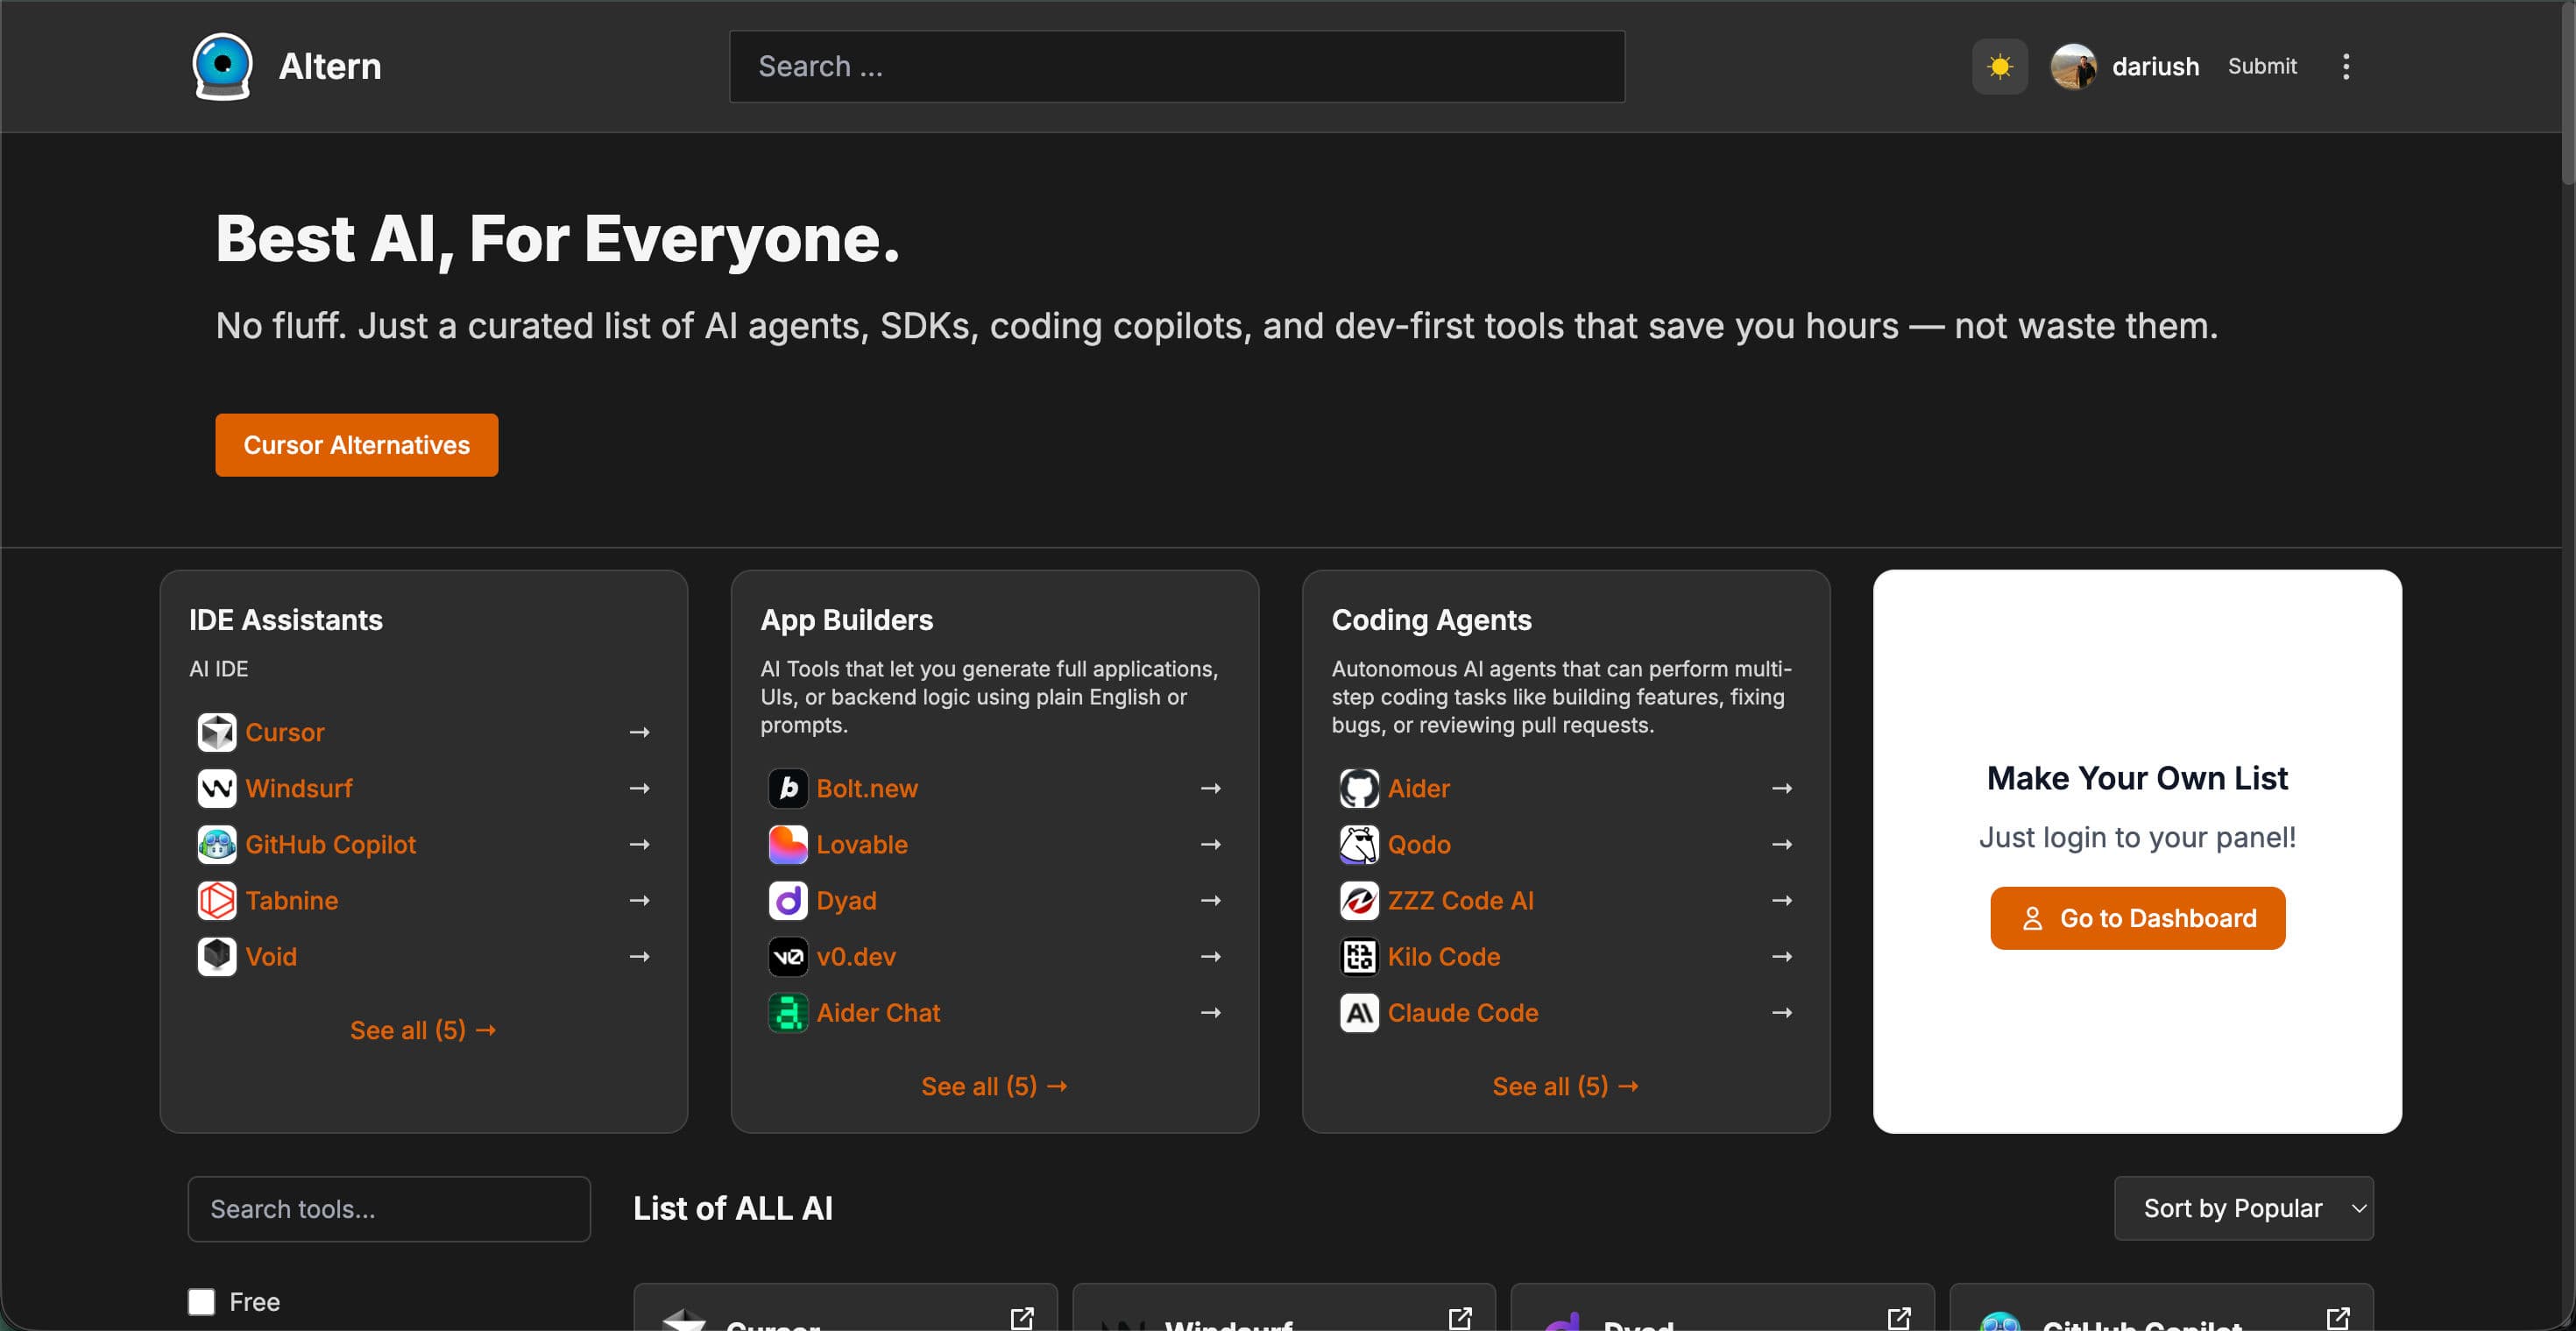Open the dariush profile avatar
Screen dimensions: 2576x1331
tap(2073, 66)
